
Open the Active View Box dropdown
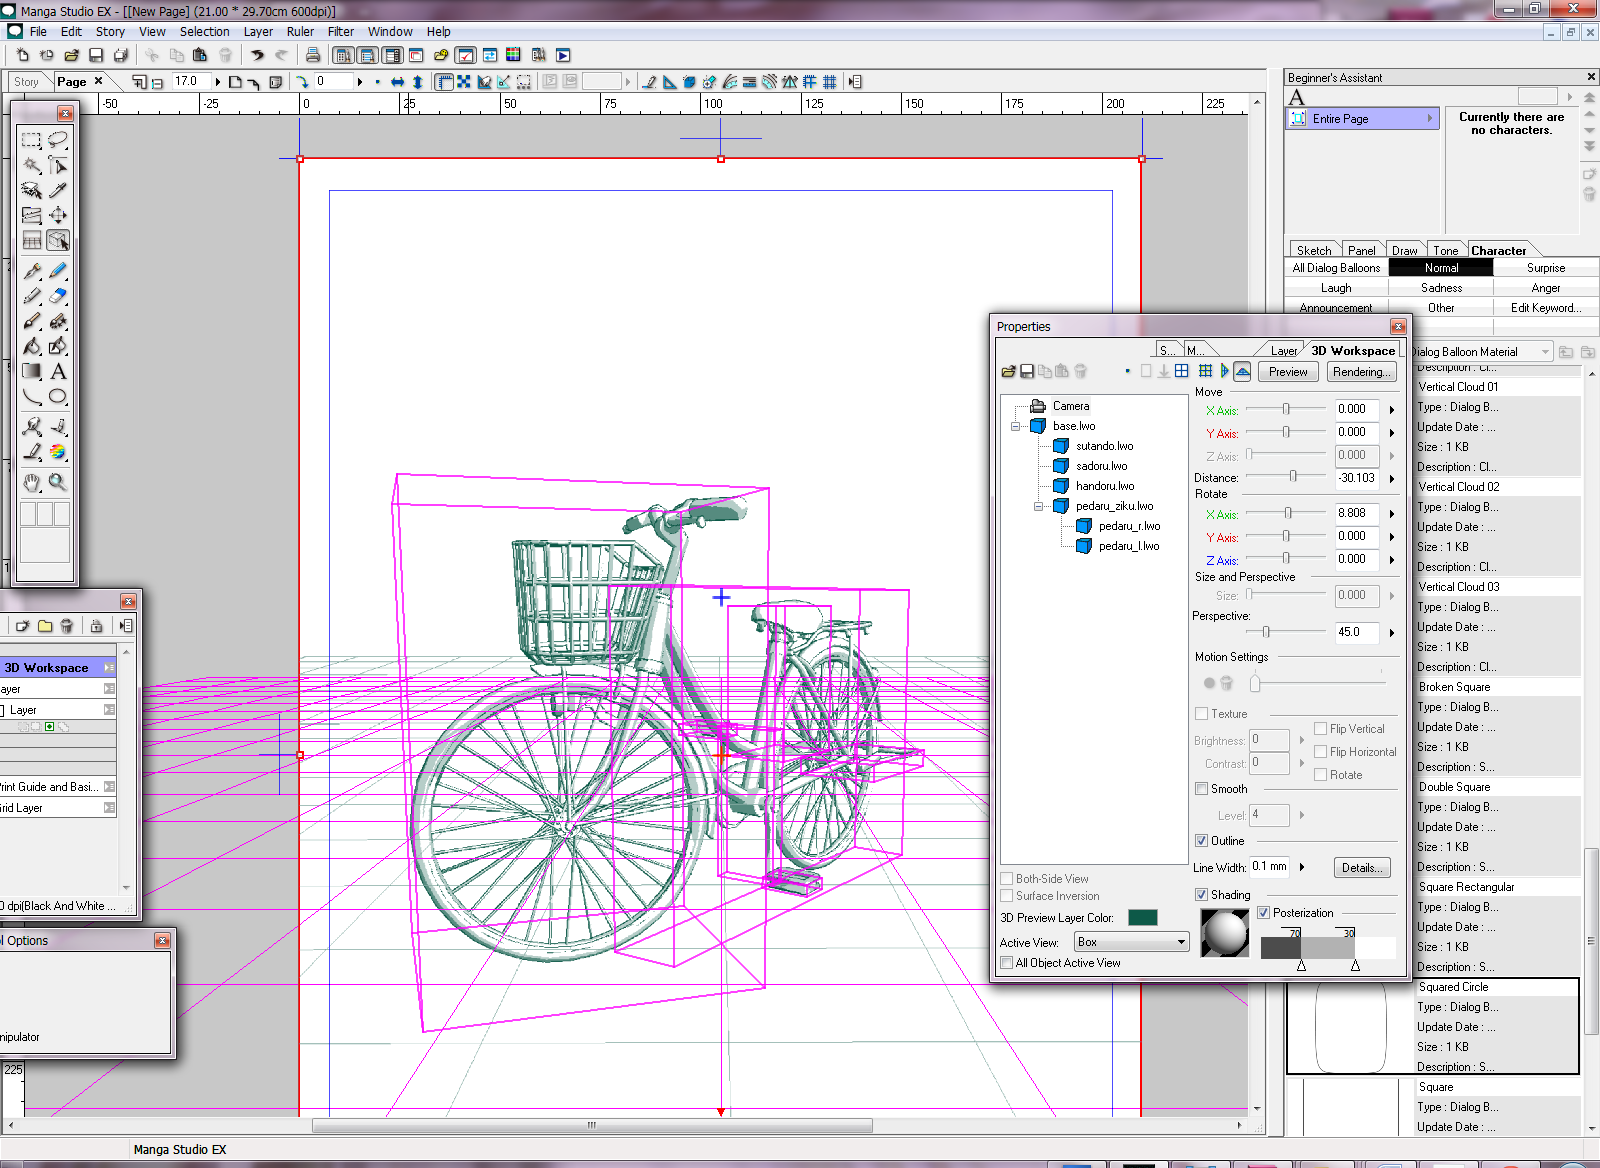point(1131,942)
